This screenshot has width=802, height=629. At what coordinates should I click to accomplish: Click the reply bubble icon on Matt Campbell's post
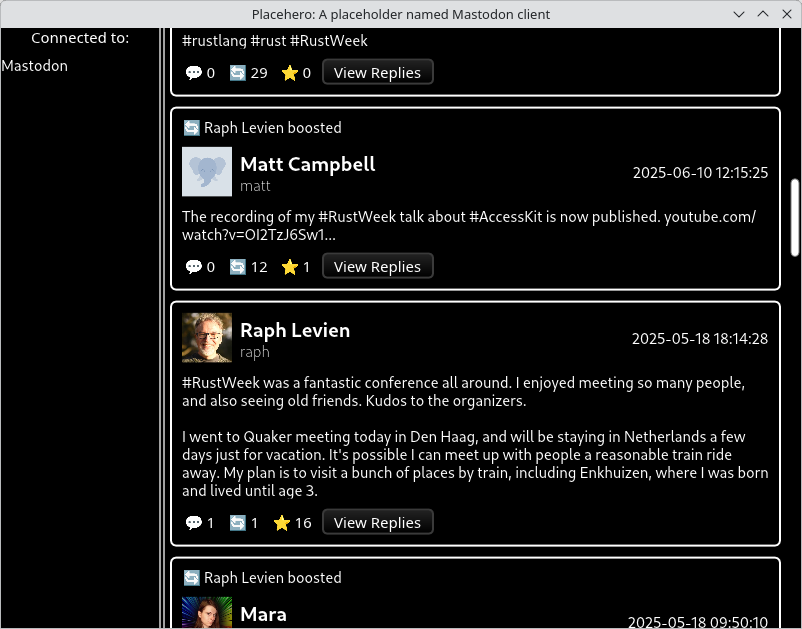(x=193, y=267)
